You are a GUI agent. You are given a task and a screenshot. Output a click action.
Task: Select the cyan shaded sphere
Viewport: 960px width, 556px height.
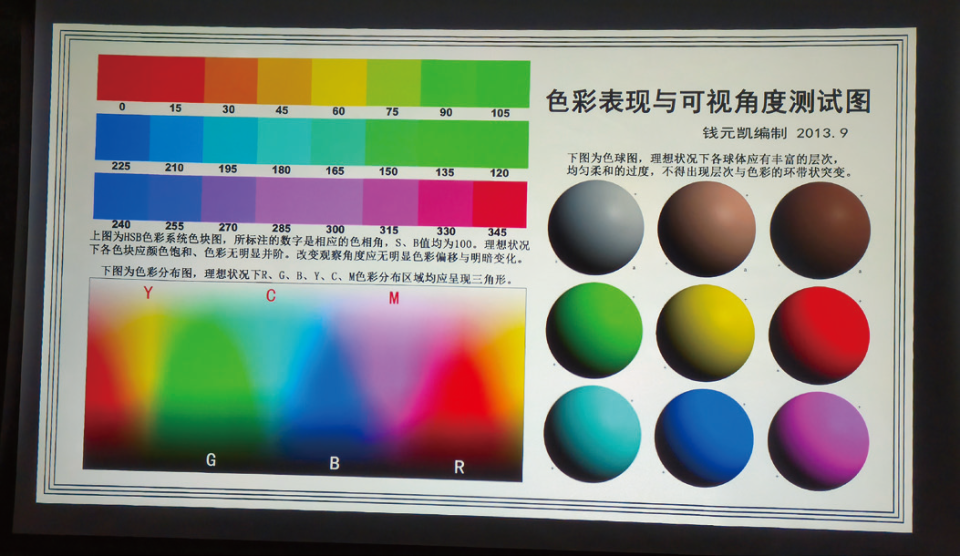pyautogui.click(x=592, y=434)
